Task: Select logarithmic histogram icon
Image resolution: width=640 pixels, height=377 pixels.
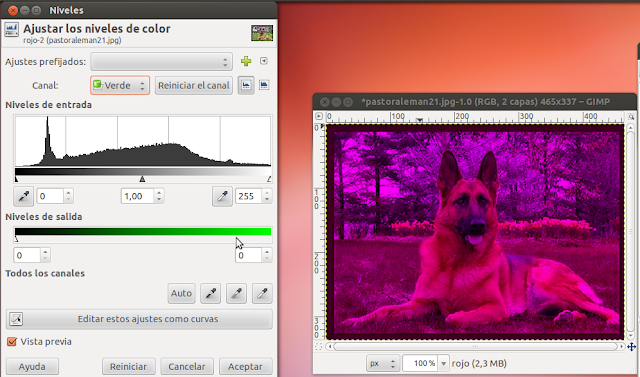Action: [264, 85]
